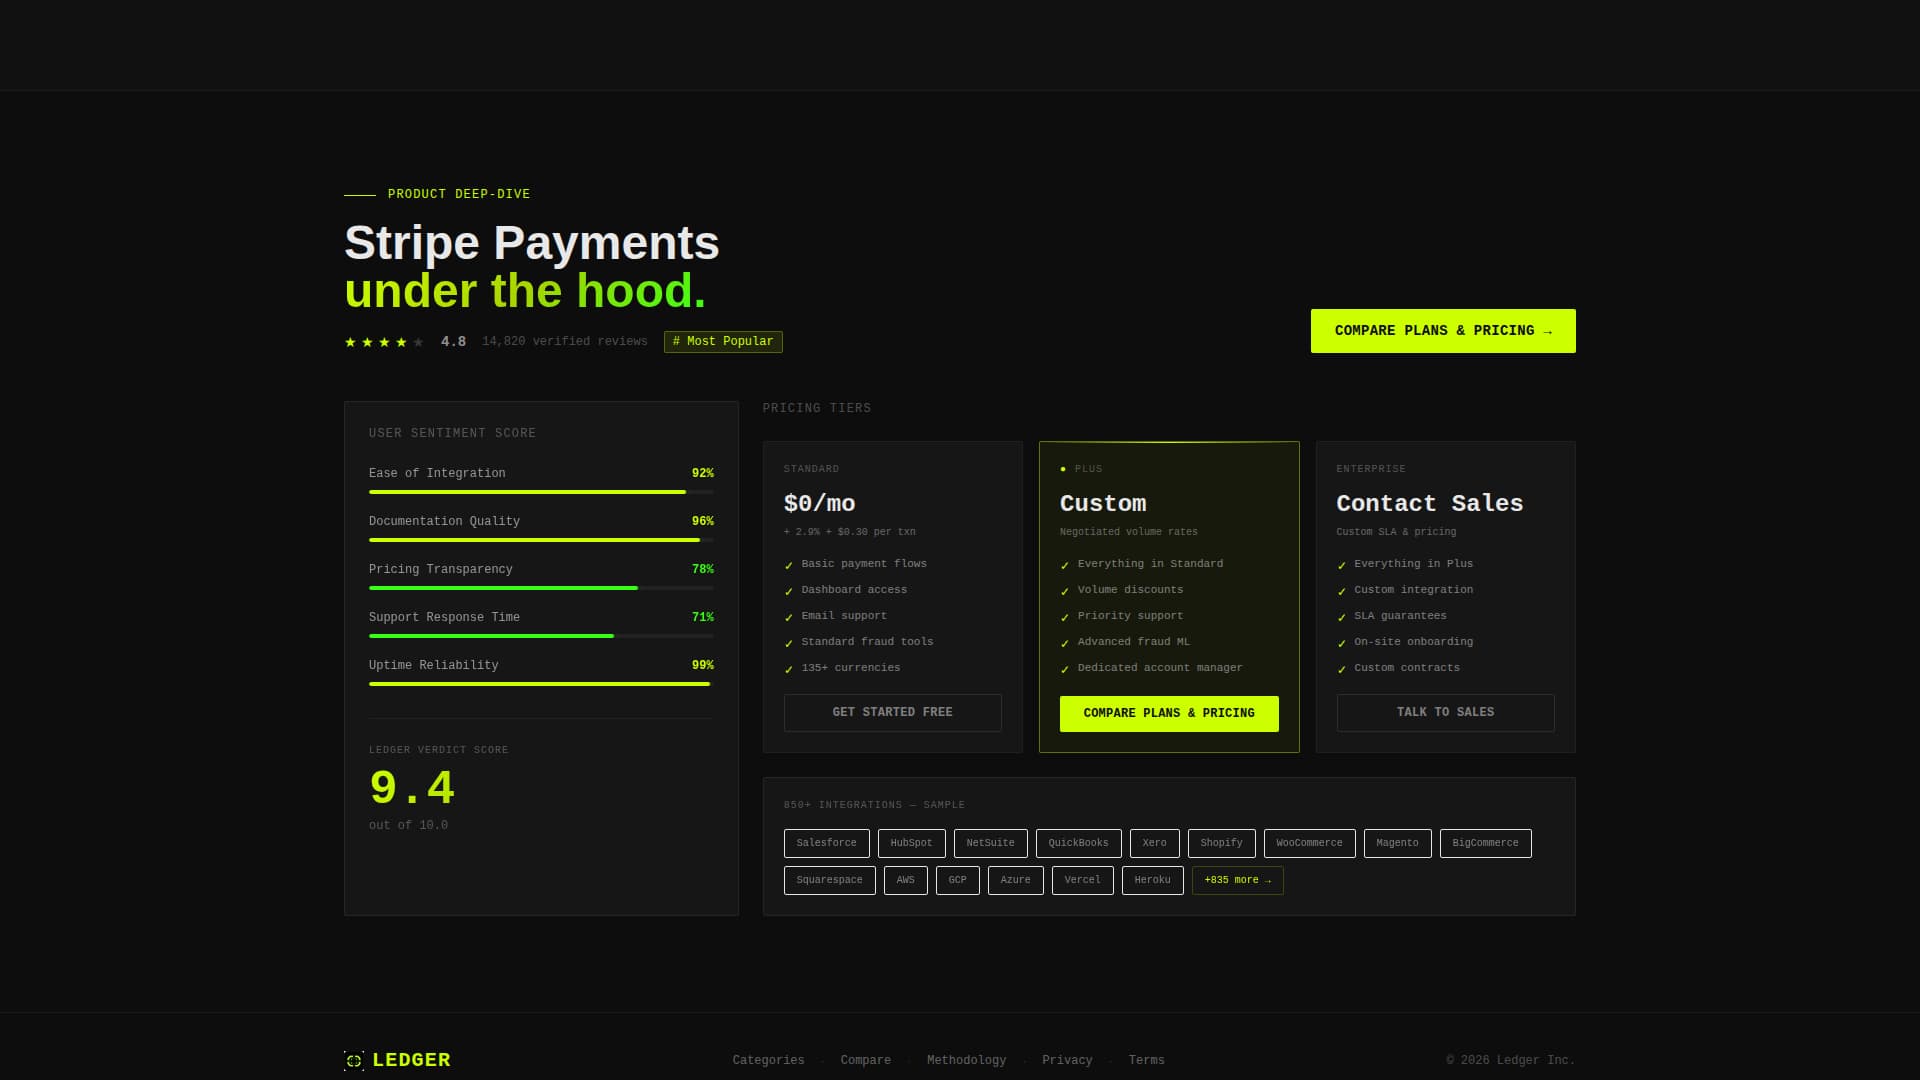Click the checkmark beside Everything in Standard
This screenshot has height=1080, width=1920.
tap(1065, 565)
